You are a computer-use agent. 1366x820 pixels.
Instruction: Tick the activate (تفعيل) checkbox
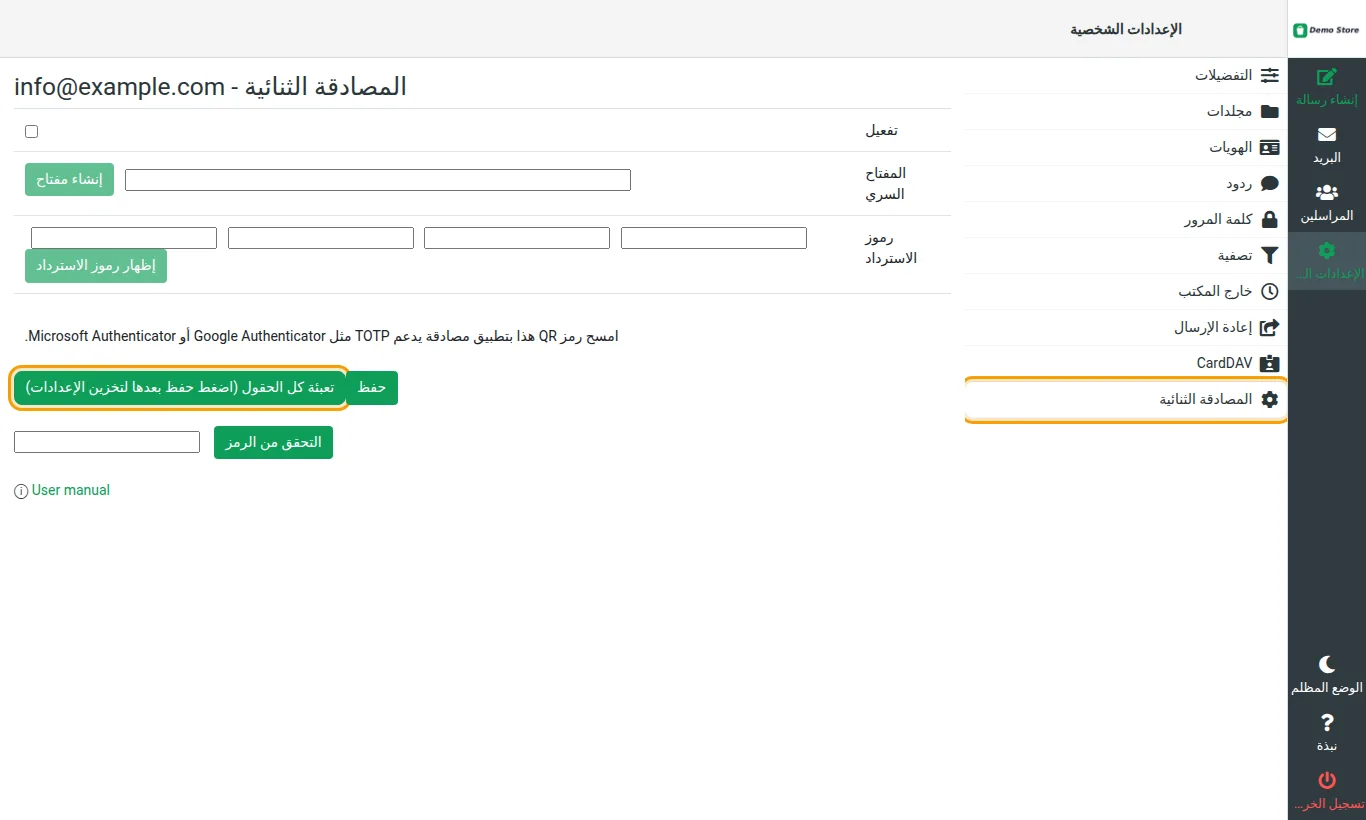(32, 131)
